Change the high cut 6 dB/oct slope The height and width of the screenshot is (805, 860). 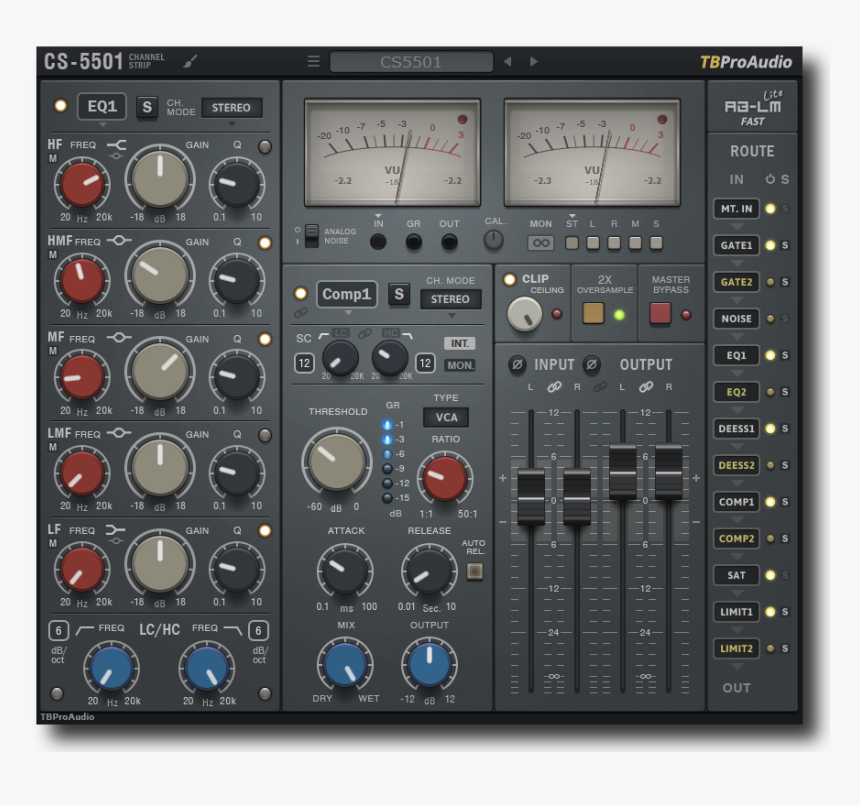coord(258,631)
